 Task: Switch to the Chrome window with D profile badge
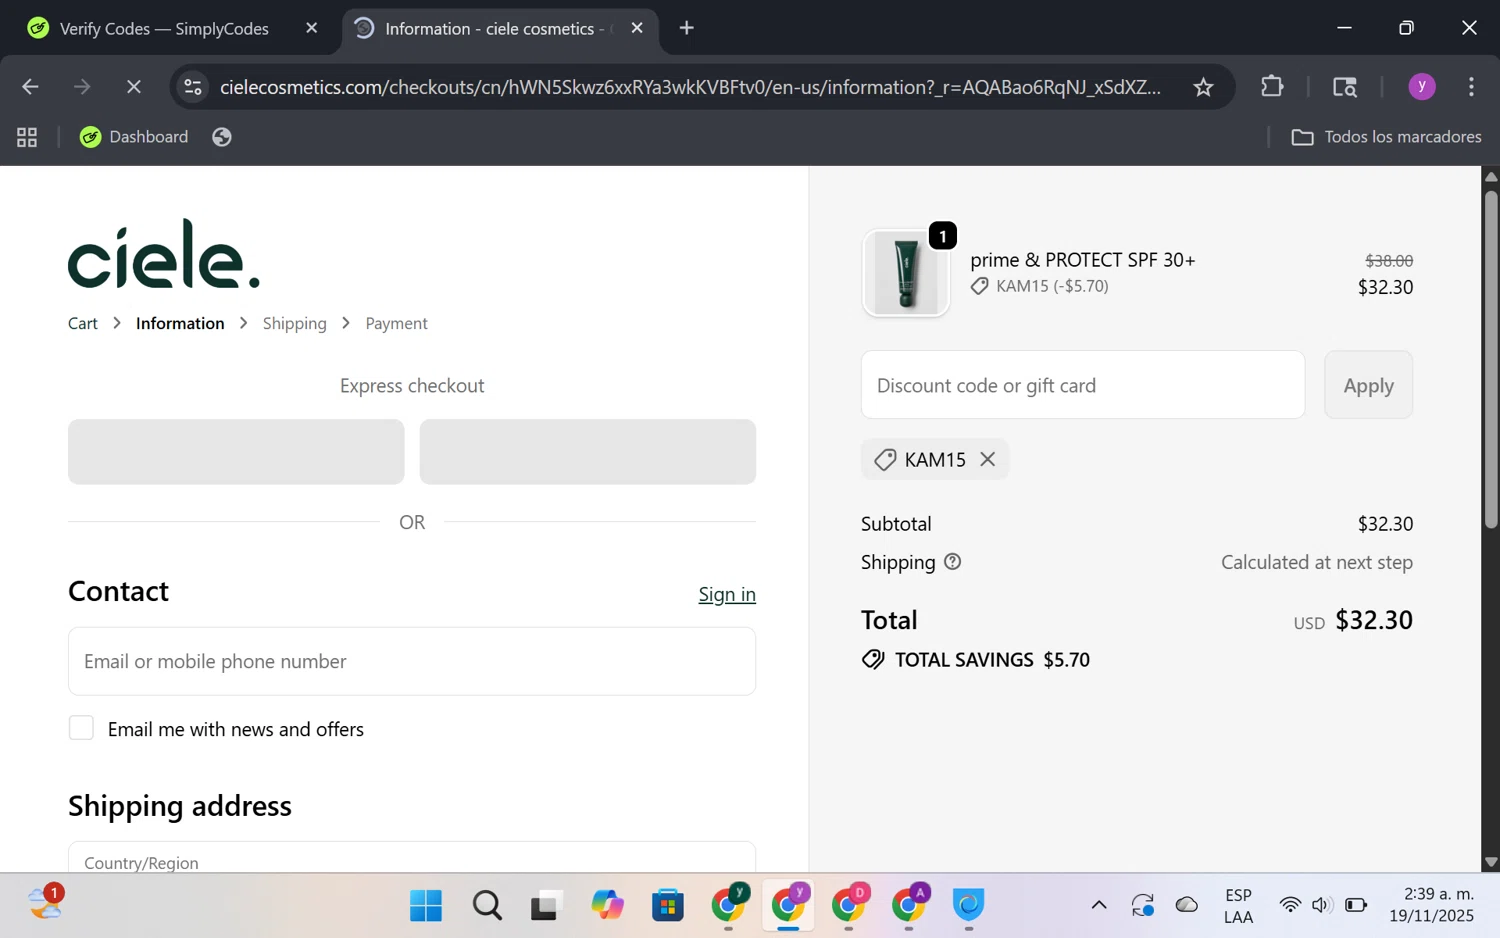pyautogui.click(x=849, y=906)
